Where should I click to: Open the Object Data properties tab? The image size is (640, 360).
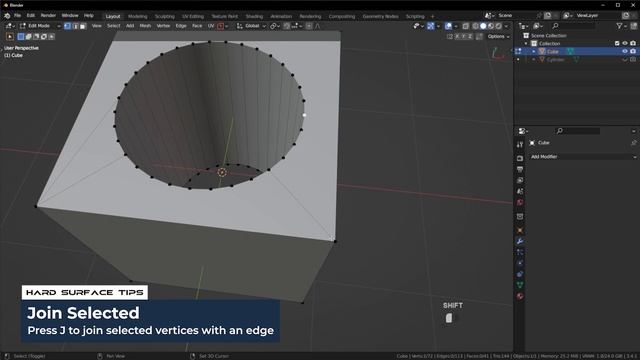click(520, 285)
